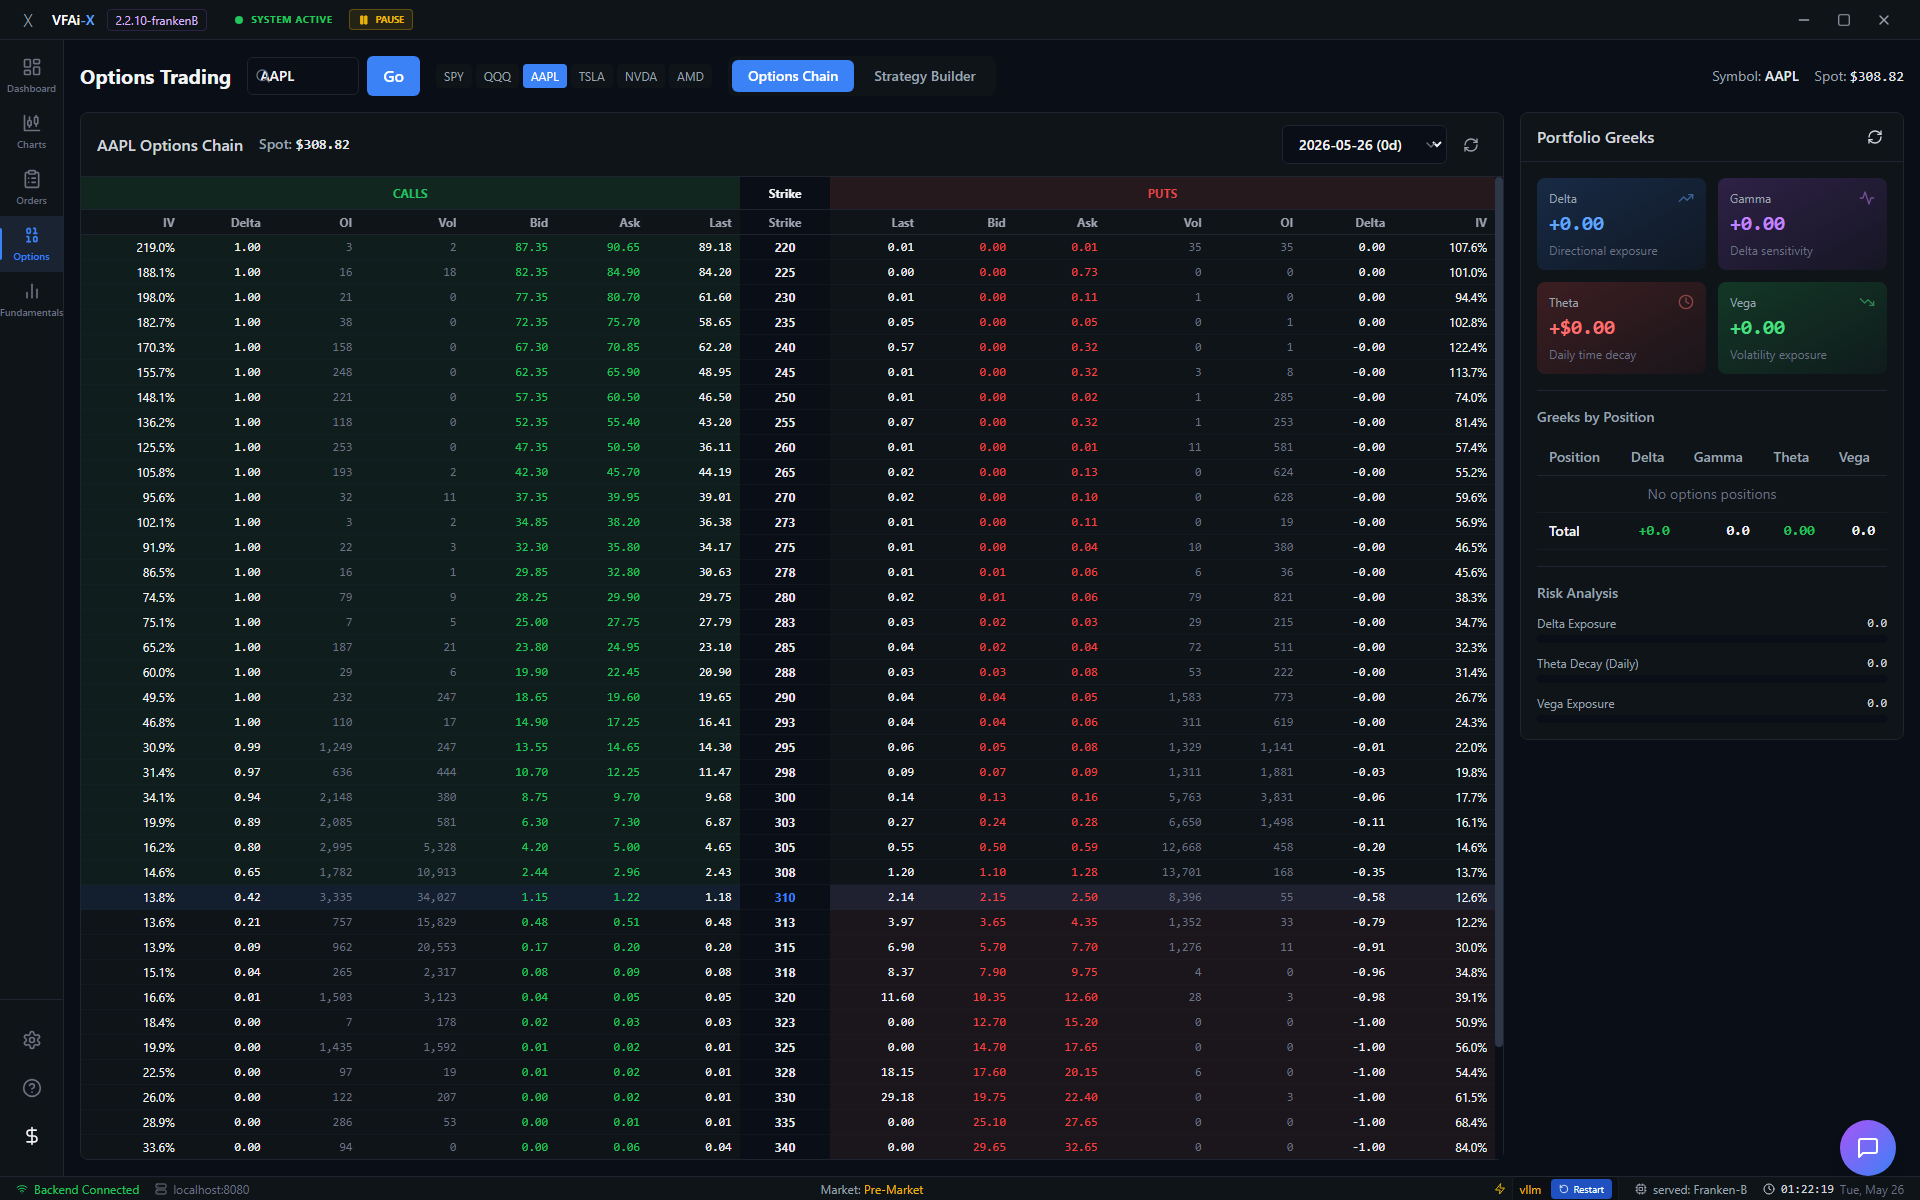The width and height of the screenshot is (1920, 1200).
Task: Select the SPY quick symbol
Action: click(x=454, y=76)
